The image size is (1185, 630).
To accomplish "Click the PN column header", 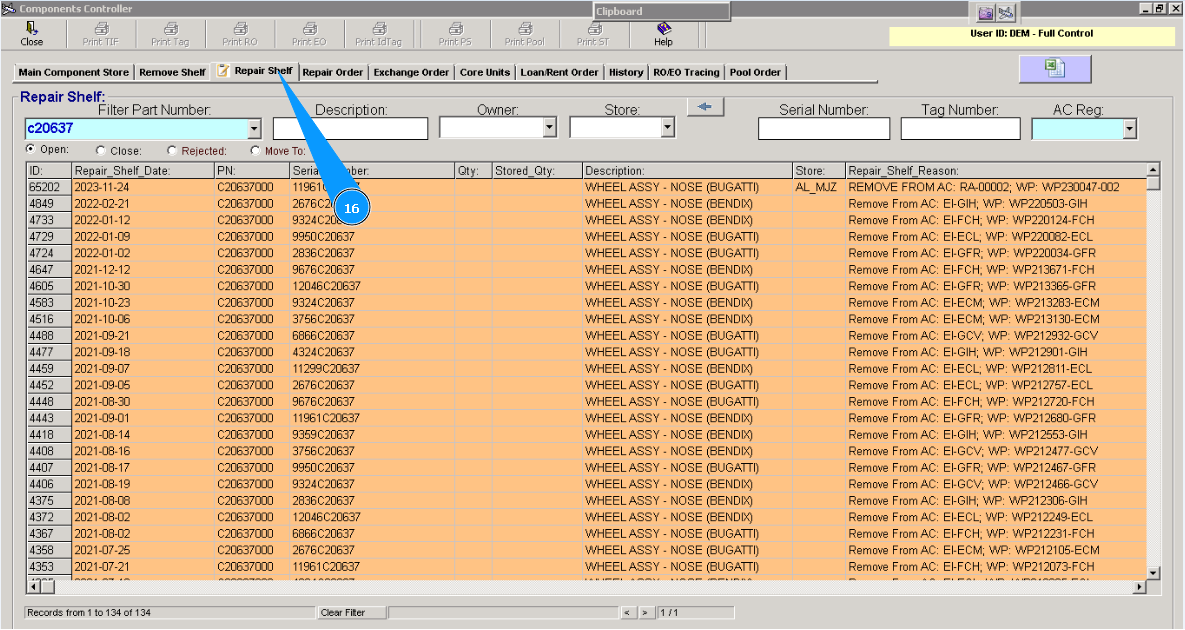I will [252, 171].
